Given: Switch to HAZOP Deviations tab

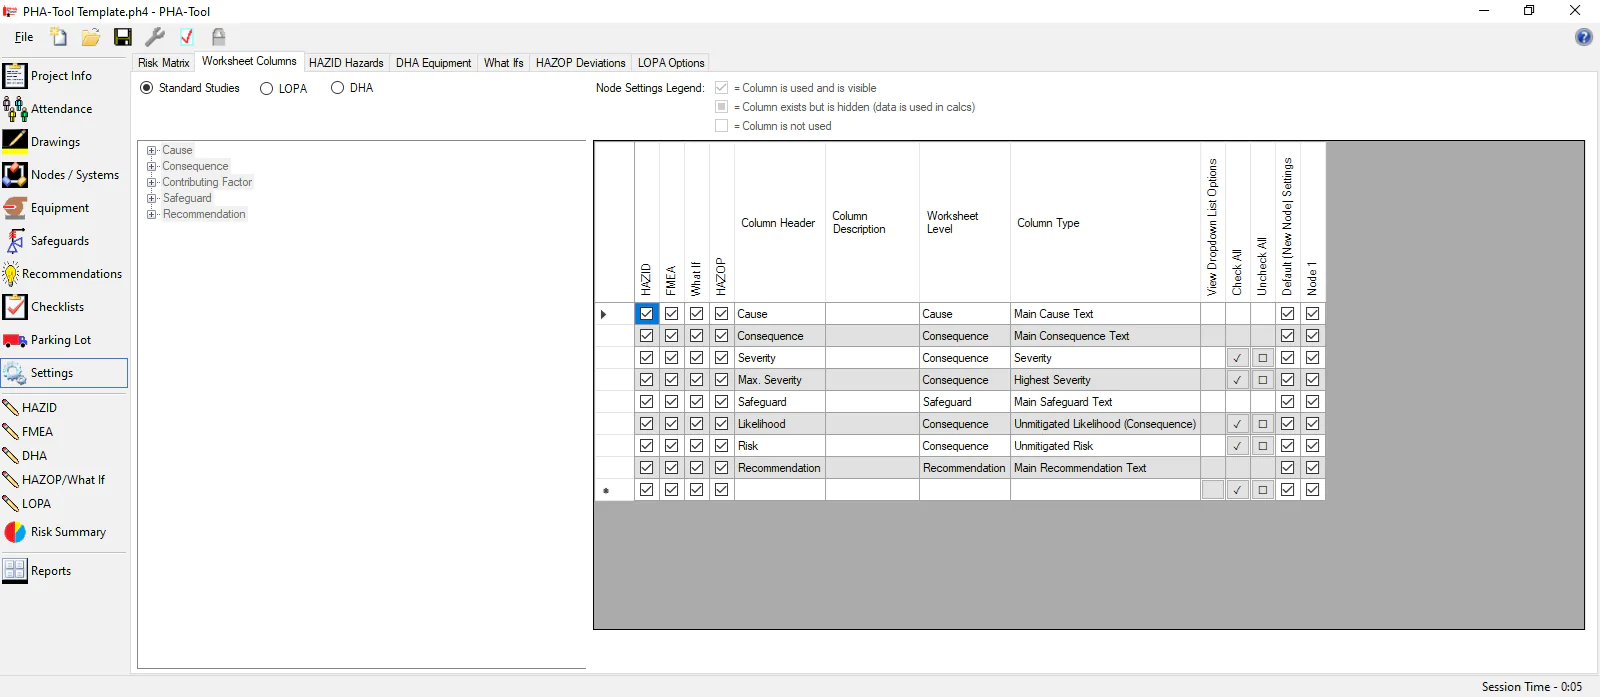Looking at the screenshot, I should click(x=580, y=63).
